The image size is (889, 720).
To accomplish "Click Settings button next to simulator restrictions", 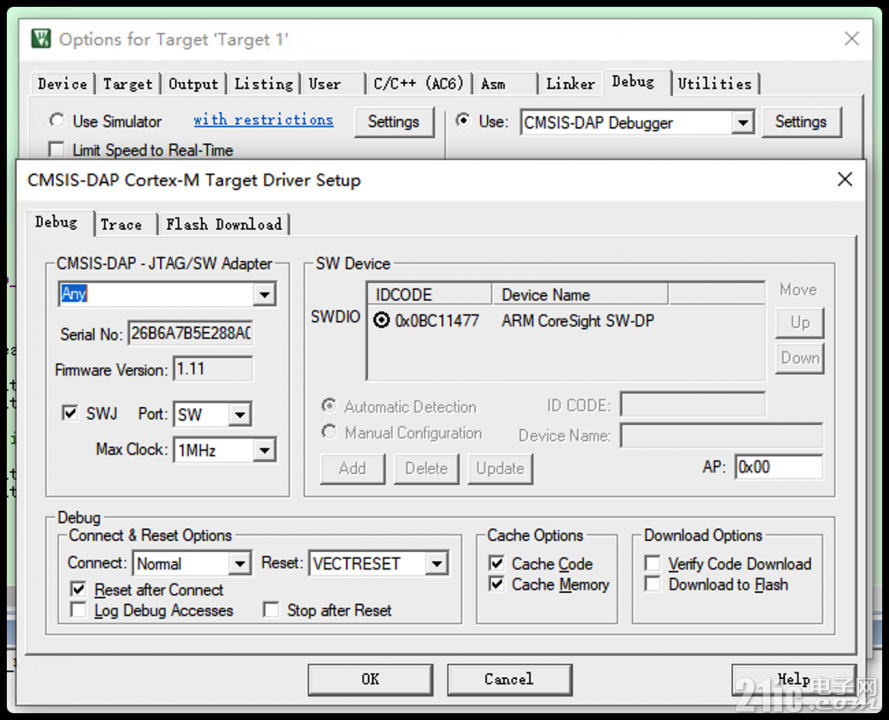I will pyautogui.click(x=393, y=122).
